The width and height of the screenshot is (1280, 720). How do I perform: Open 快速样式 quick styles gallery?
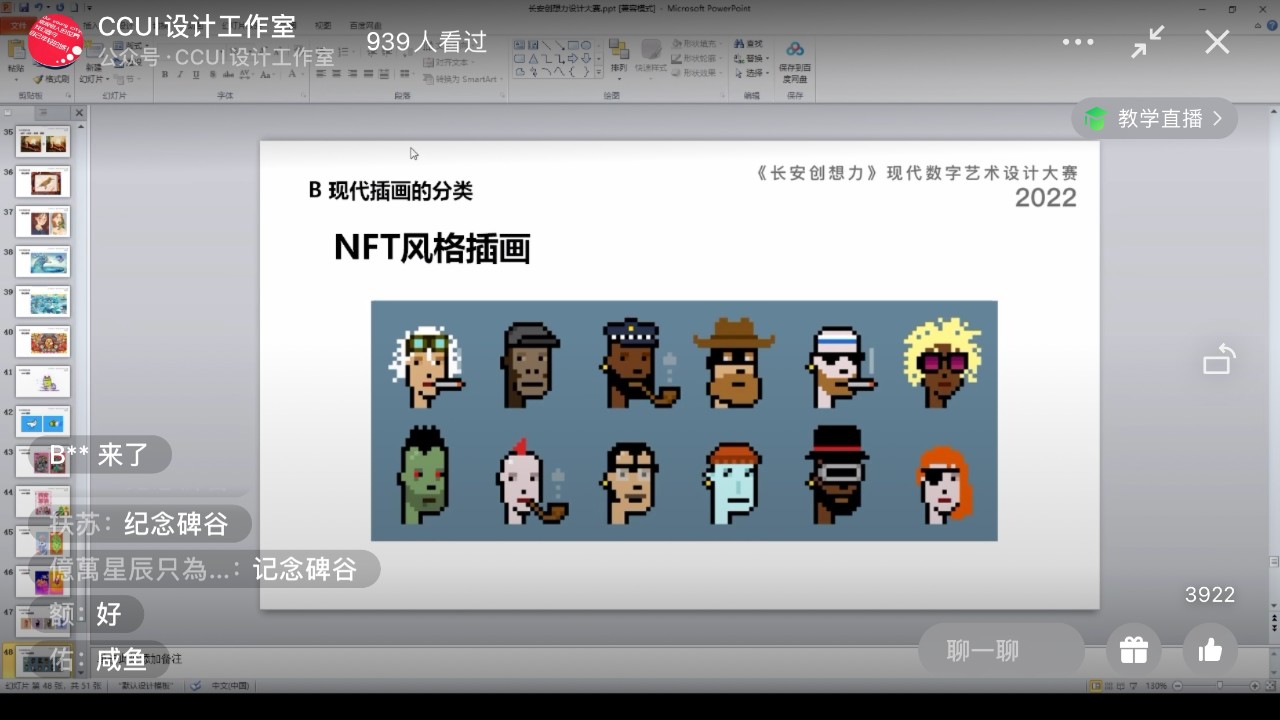coord(651,58)
